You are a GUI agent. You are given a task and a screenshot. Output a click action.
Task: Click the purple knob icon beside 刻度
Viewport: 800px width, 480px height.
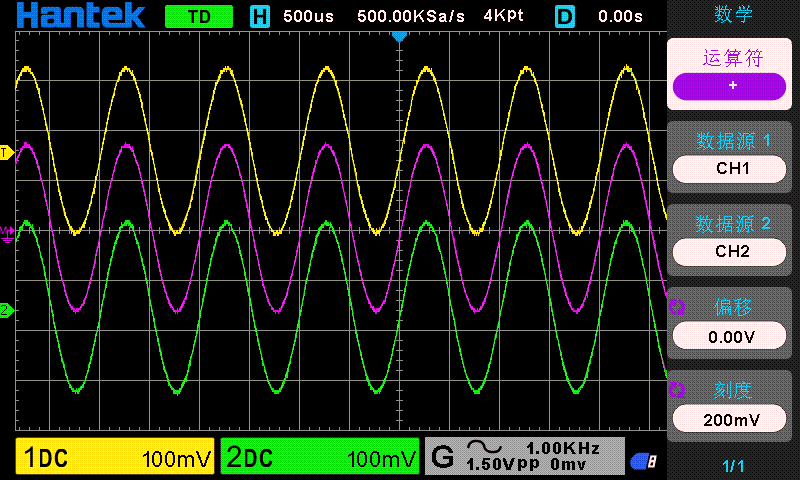tap(676, 389)
